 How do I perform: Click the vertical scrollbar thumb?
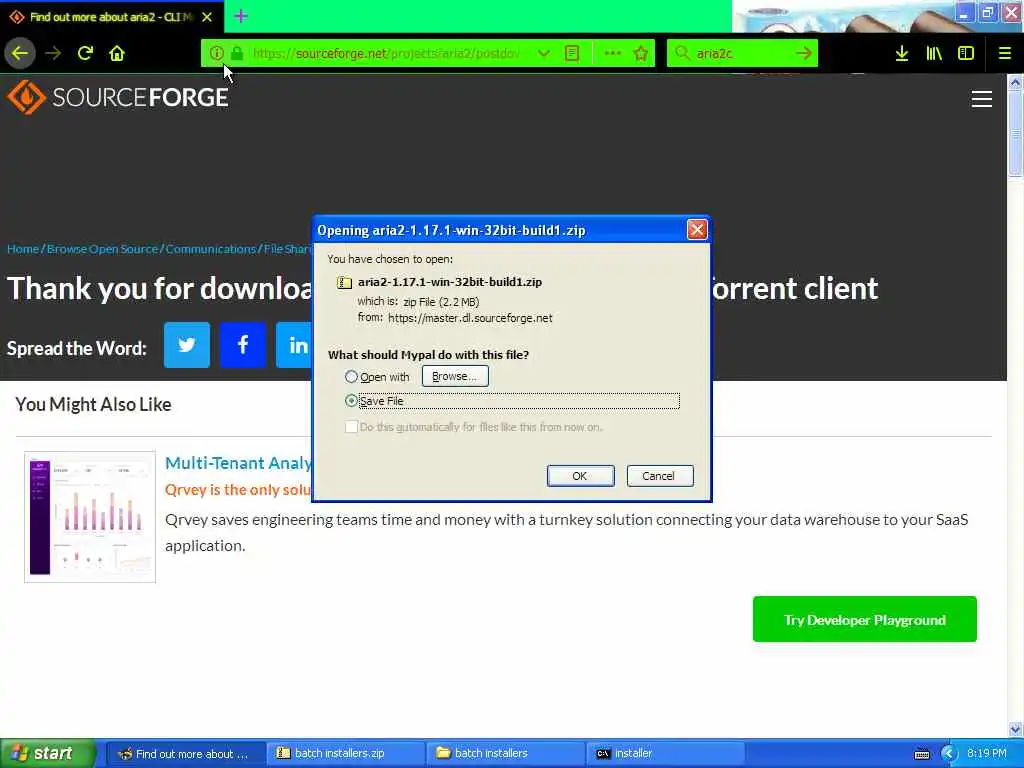click(x=1015, y=134)
